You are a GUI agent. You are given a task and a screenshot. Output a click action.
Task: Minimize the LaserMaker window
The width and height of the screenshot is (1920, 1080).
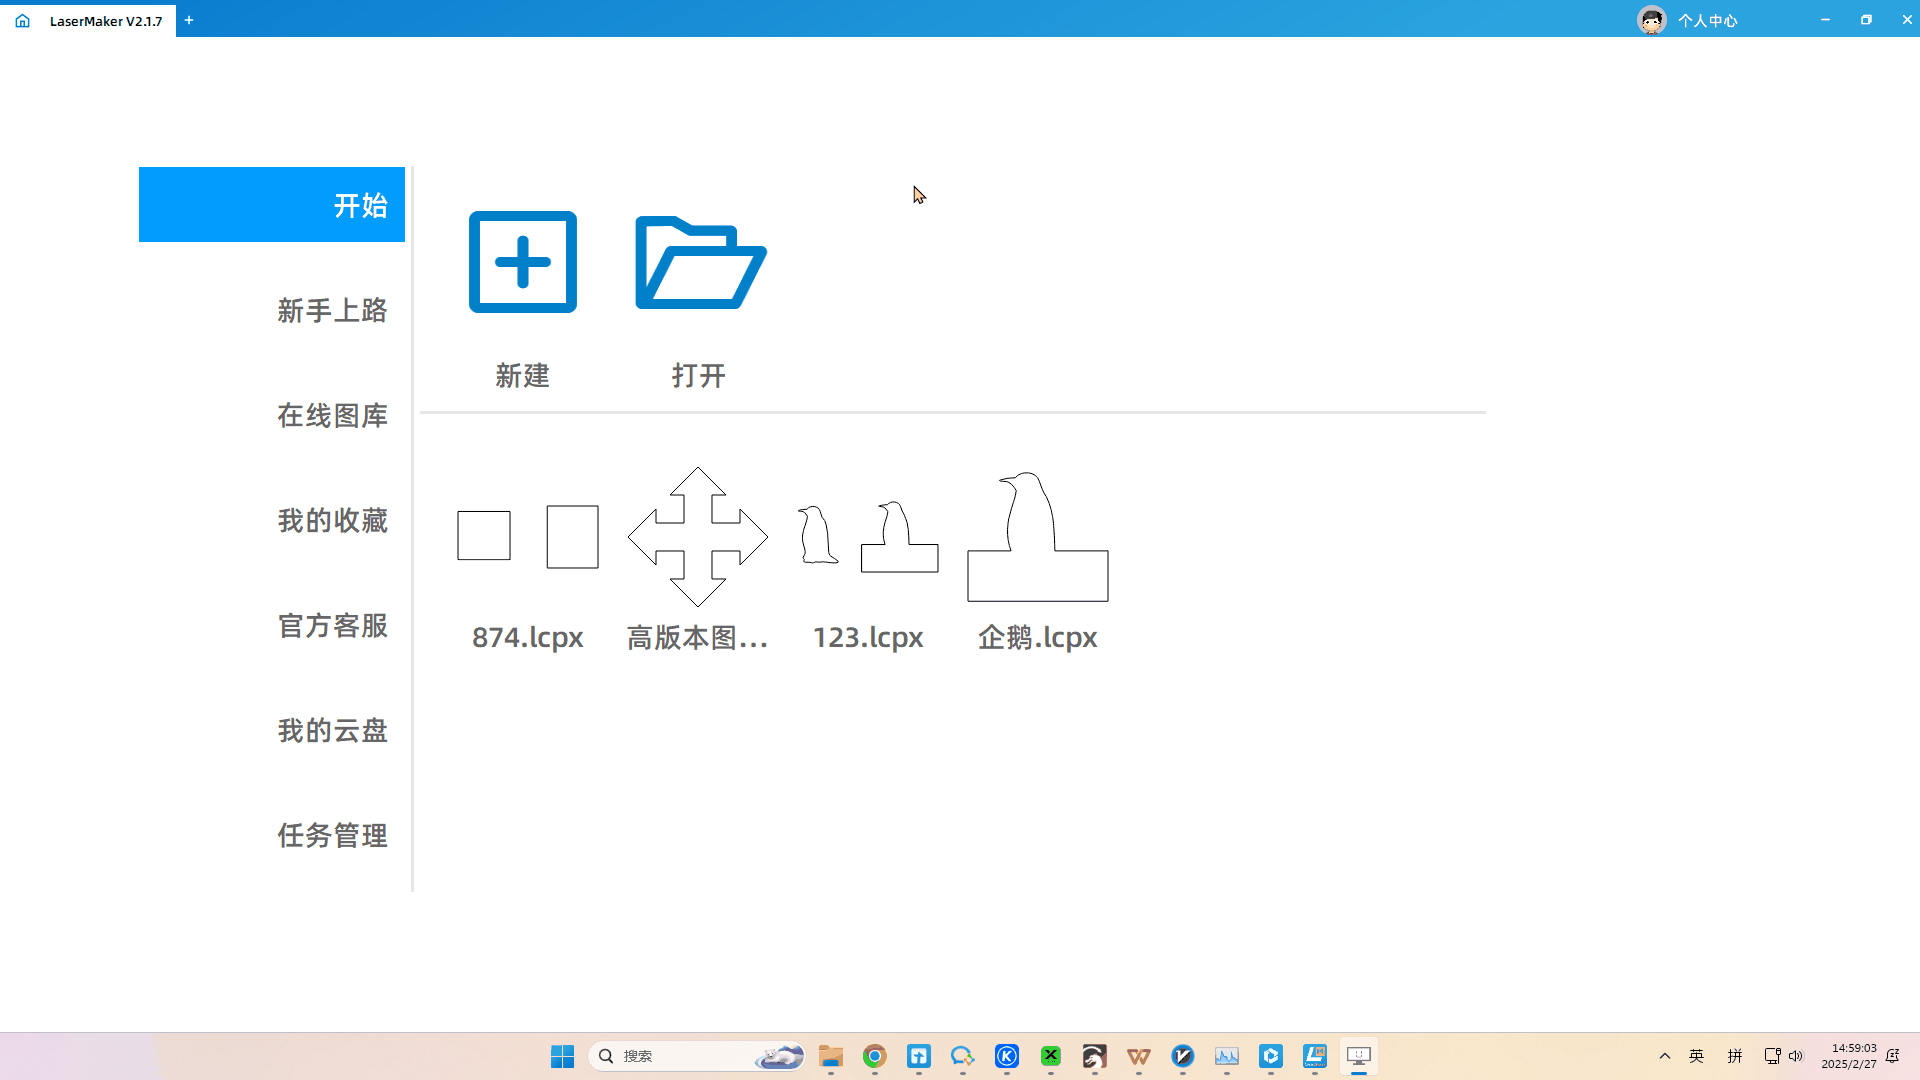point(1825,20)
